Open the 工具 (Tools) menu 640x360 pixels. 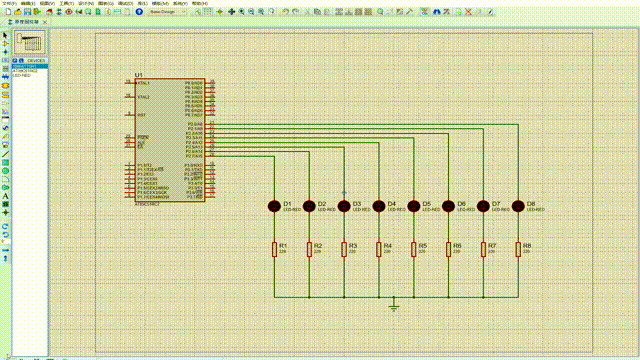coord(67,3)
